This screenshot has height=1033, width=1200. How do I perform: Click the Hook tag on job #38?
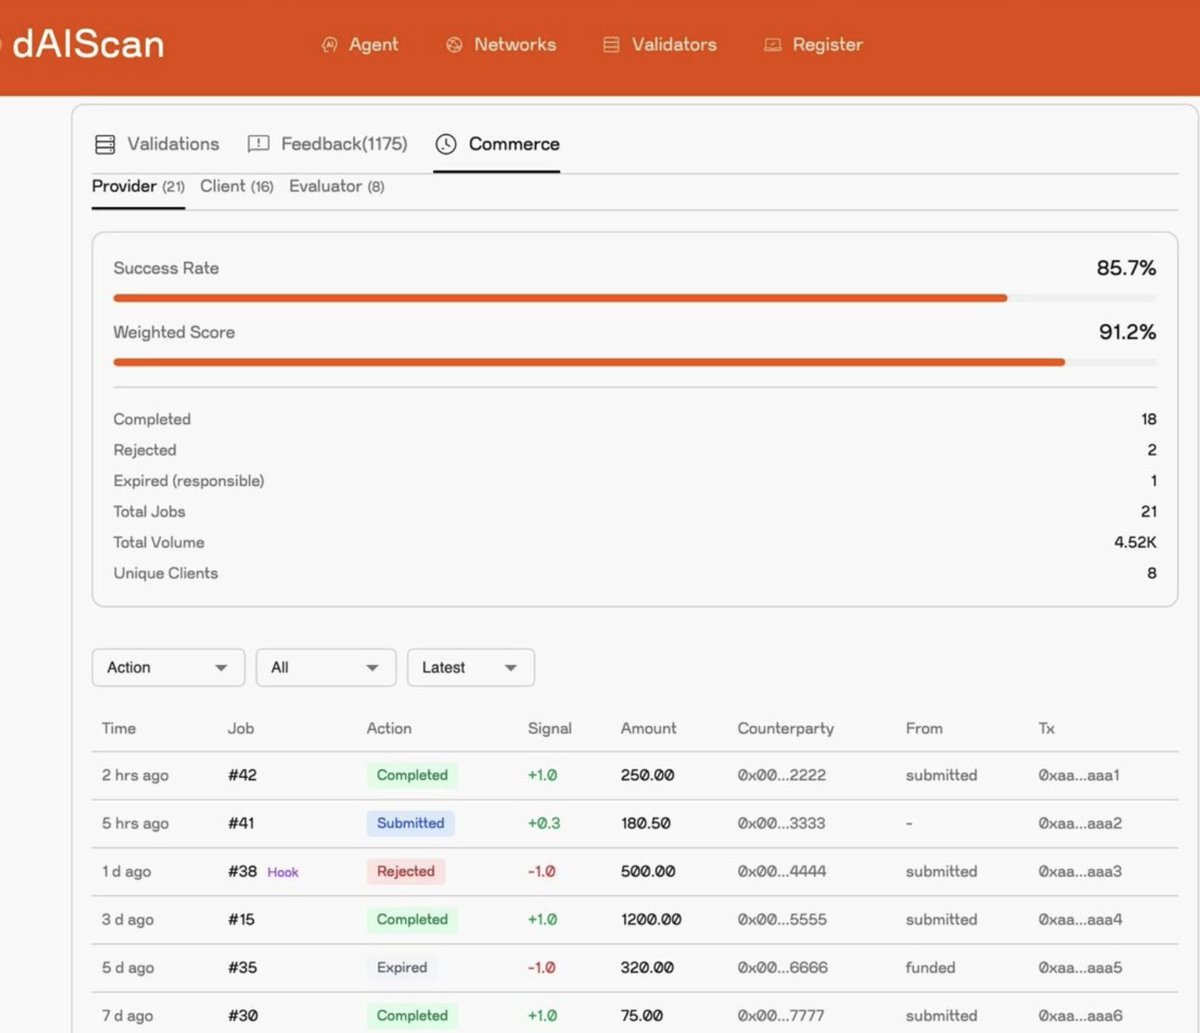point(283,872)
